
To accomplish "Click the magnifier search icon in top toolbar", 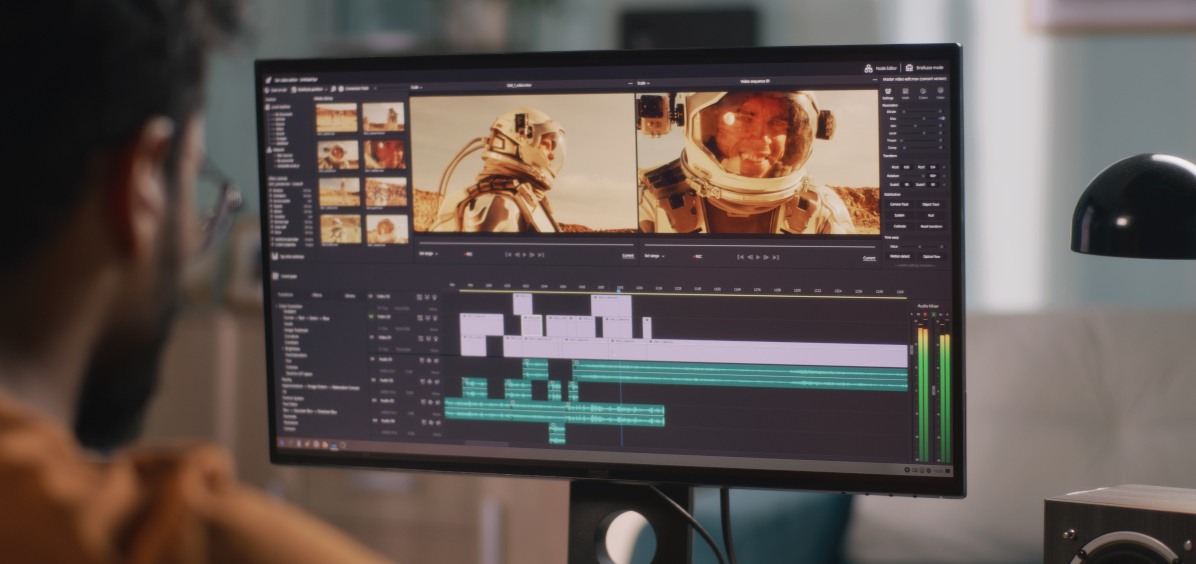I will (x=333, y=89).
